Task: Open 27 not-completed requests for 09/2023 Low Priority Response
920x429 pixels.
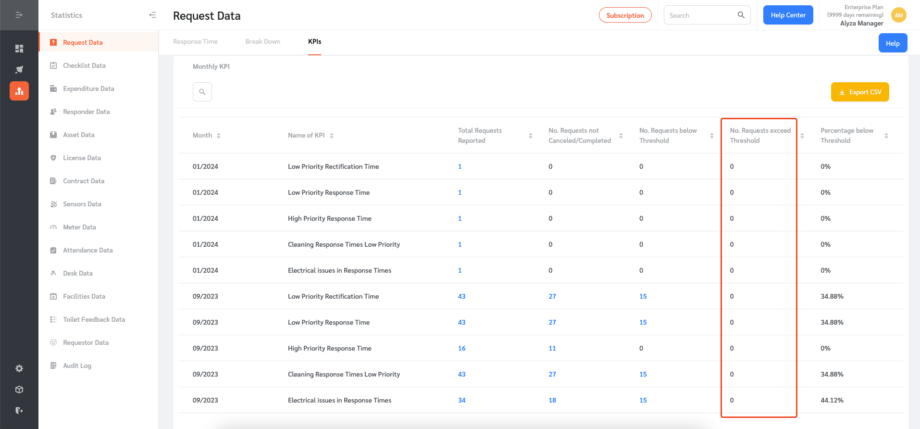Action: (552, 322)
